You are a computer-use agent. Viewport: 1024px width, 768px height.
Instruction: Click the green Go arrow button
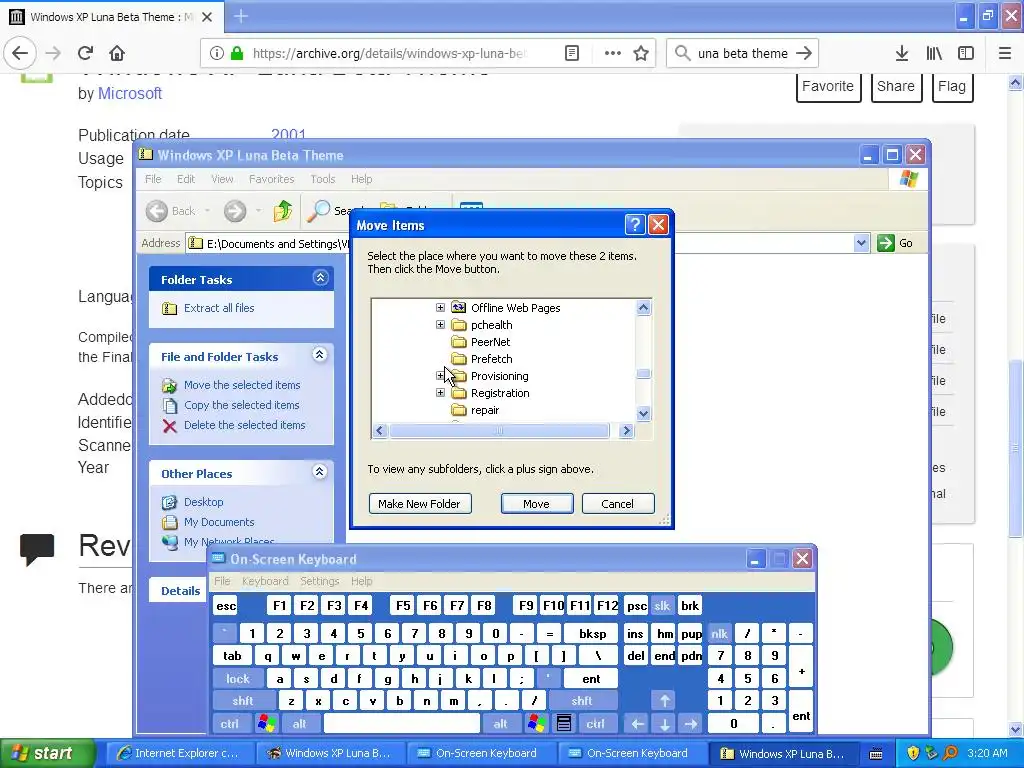[886, 243]
